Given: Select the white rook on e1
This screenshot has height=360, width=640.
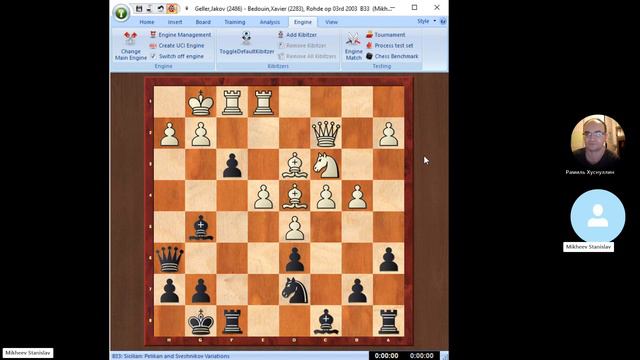Looking at the screenshot, I should pyautogui.click(x=263, y=102).
